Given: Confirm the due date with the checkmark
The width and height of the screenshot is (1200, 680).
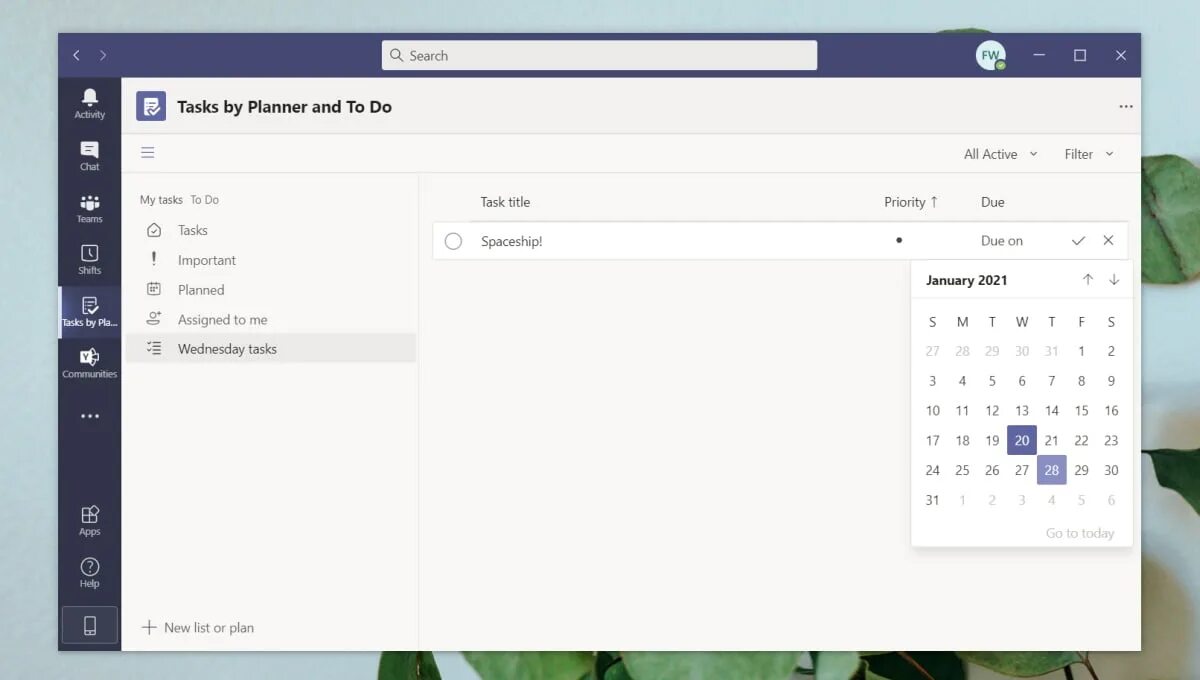Looking at the screenshot, I should [1078, 240].
